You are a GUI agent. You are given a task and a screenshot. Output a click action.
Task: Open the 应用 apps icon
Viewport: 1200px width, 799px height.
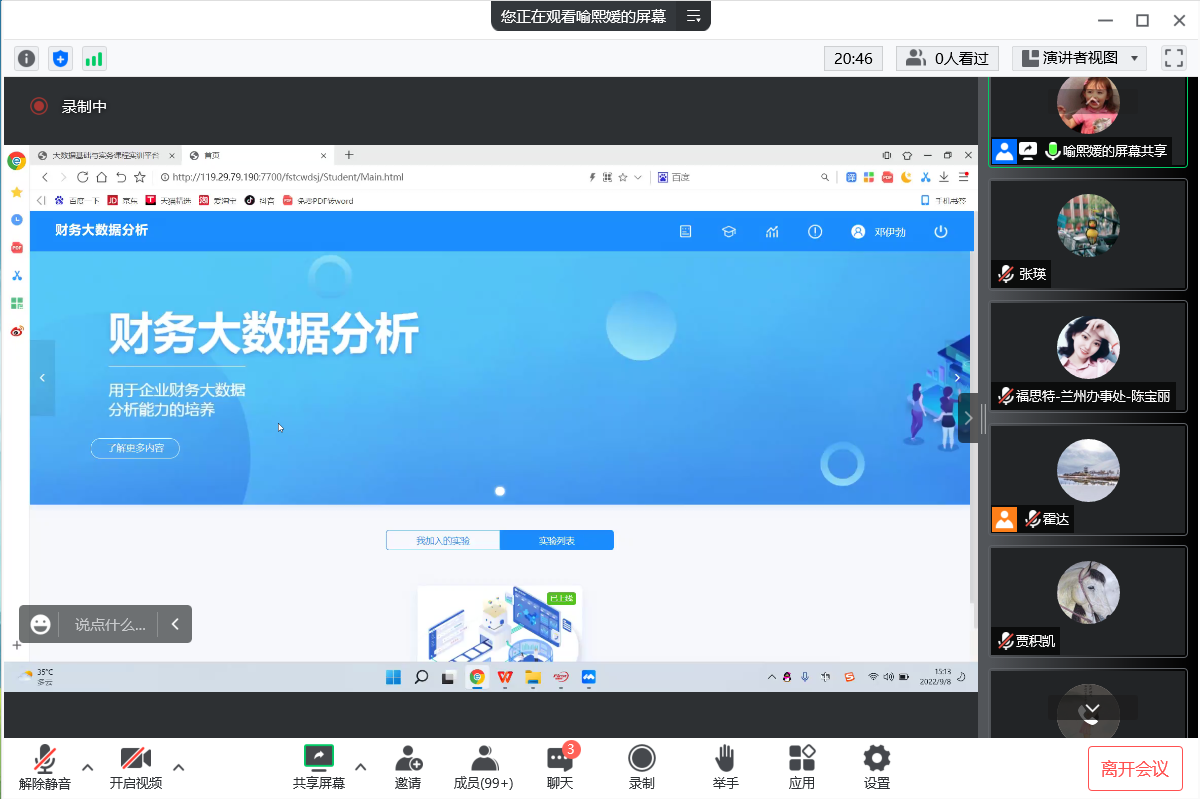pos(801,767)
